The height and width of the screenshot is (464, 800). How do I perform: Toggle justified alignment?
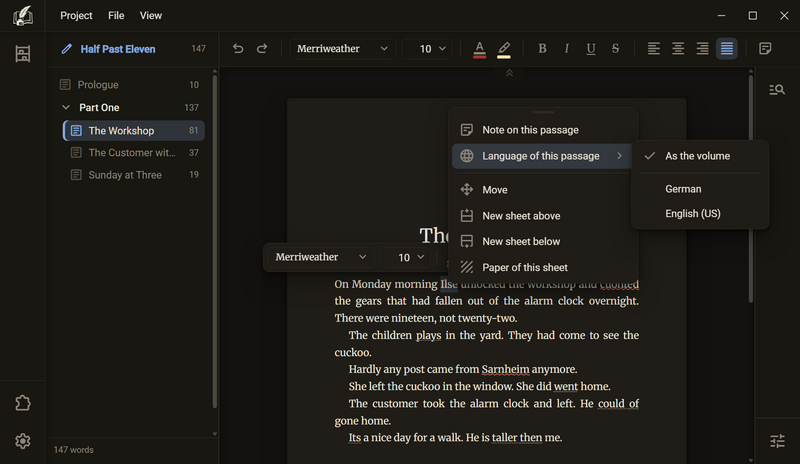tap(727, 48)
